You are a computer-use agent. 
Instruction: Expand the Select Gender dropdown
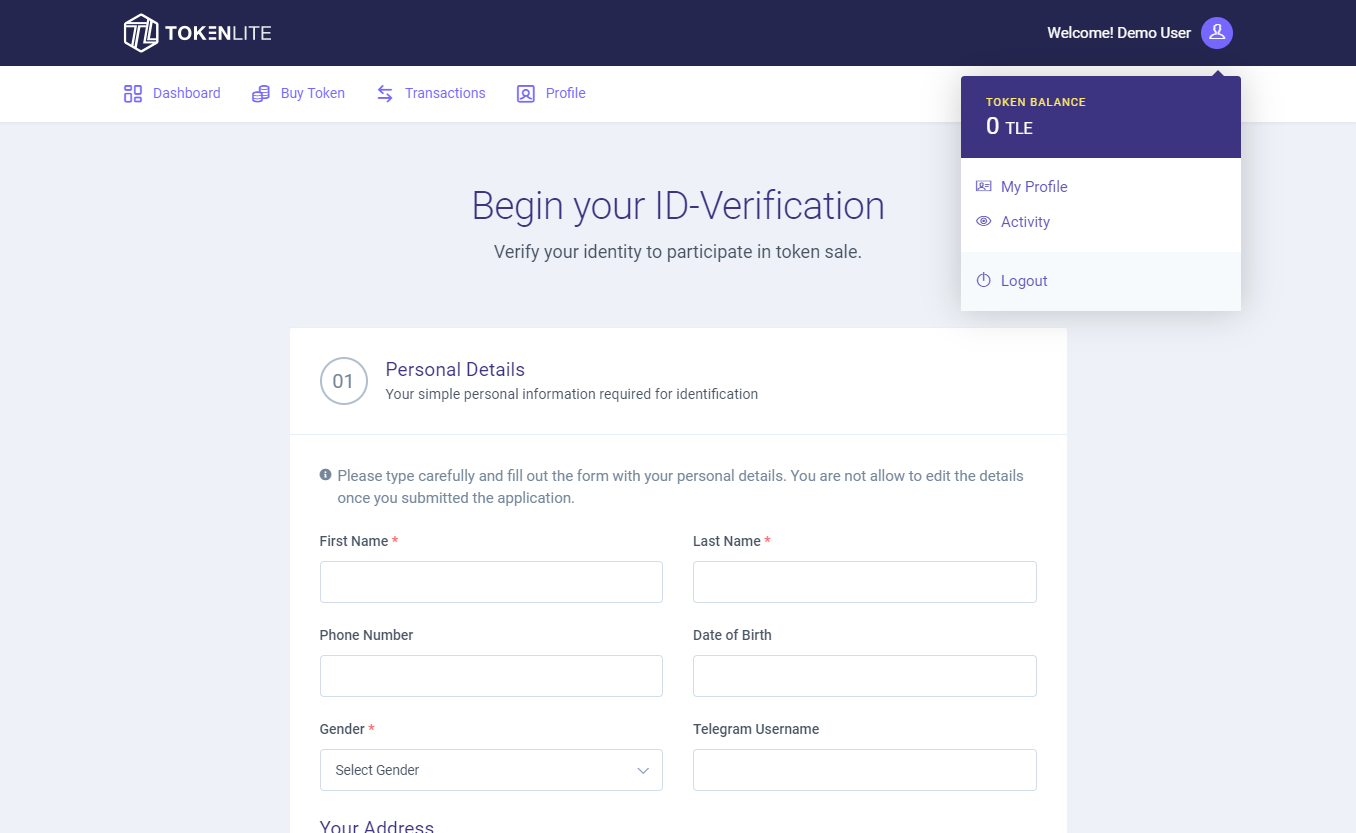pyautogui.click(x=491, y=770)
